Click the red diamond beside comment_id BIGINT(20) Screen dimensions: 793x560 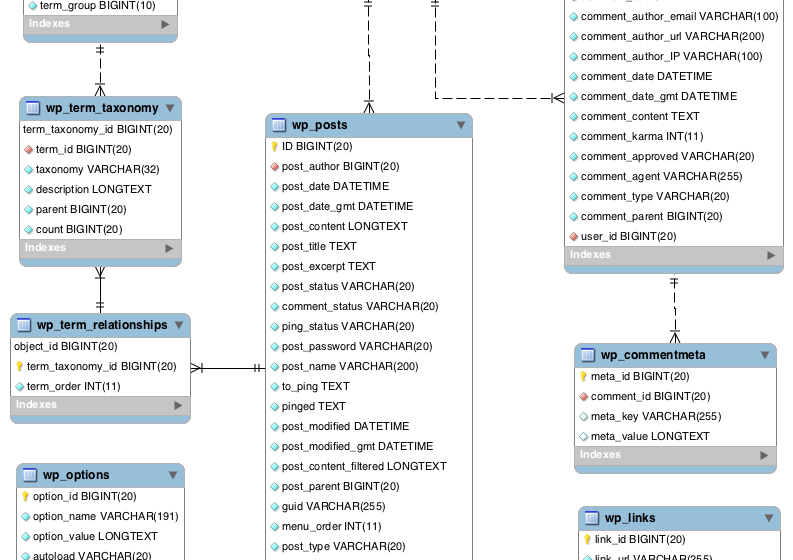[584, 397]
